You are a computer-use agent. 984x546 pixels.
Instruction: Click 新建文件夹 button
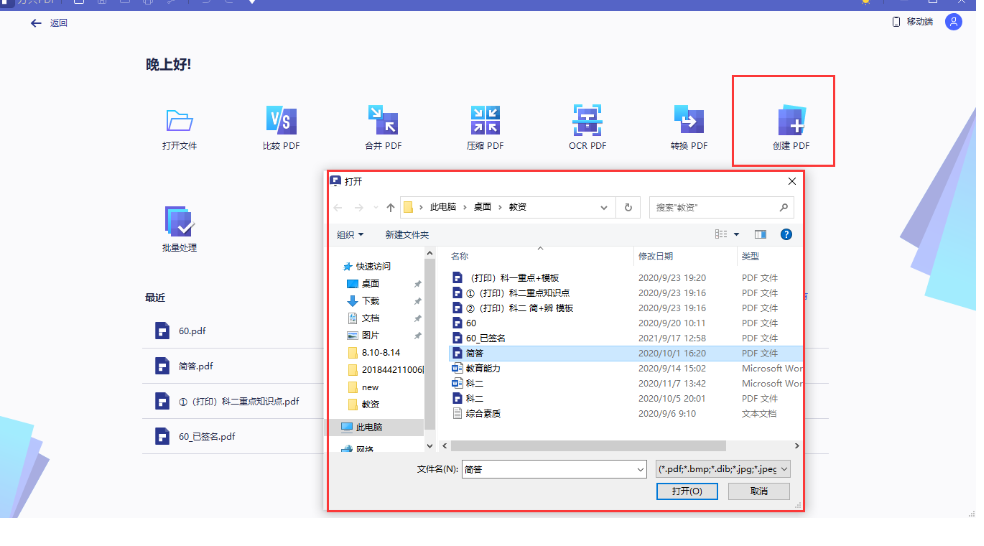tap(407, 235)
